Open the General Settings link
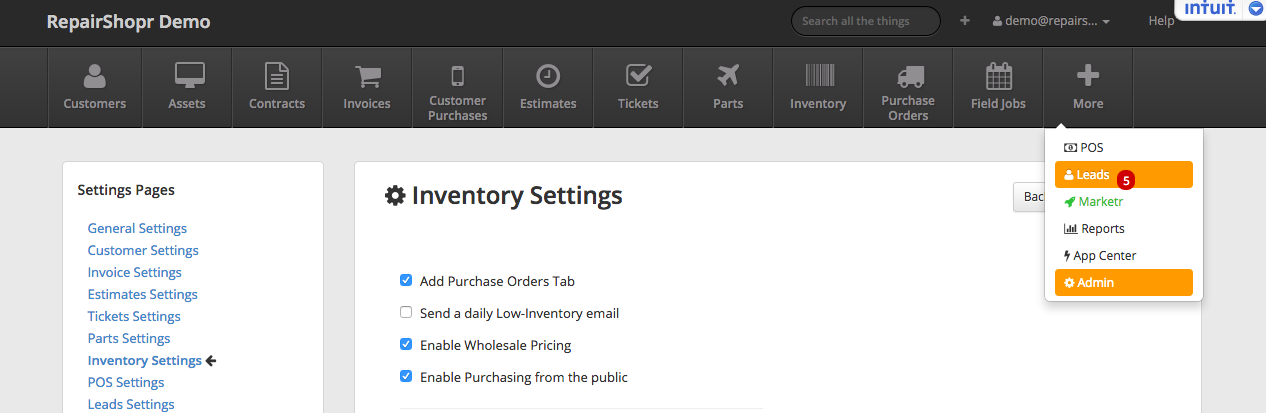Viewport: 1266px width, 413px height. coord(137,228)
